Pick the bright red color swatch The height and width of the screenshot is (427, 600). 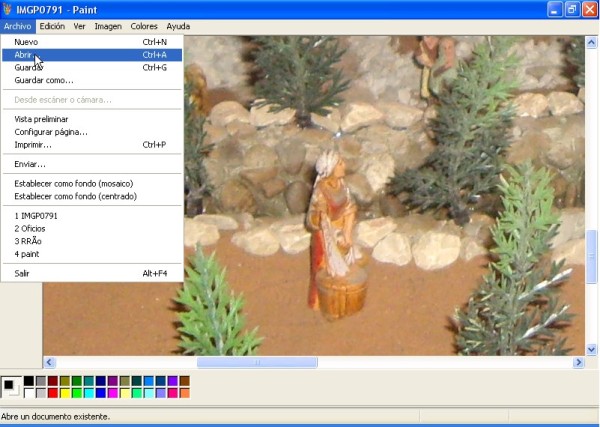click(53, 393)
